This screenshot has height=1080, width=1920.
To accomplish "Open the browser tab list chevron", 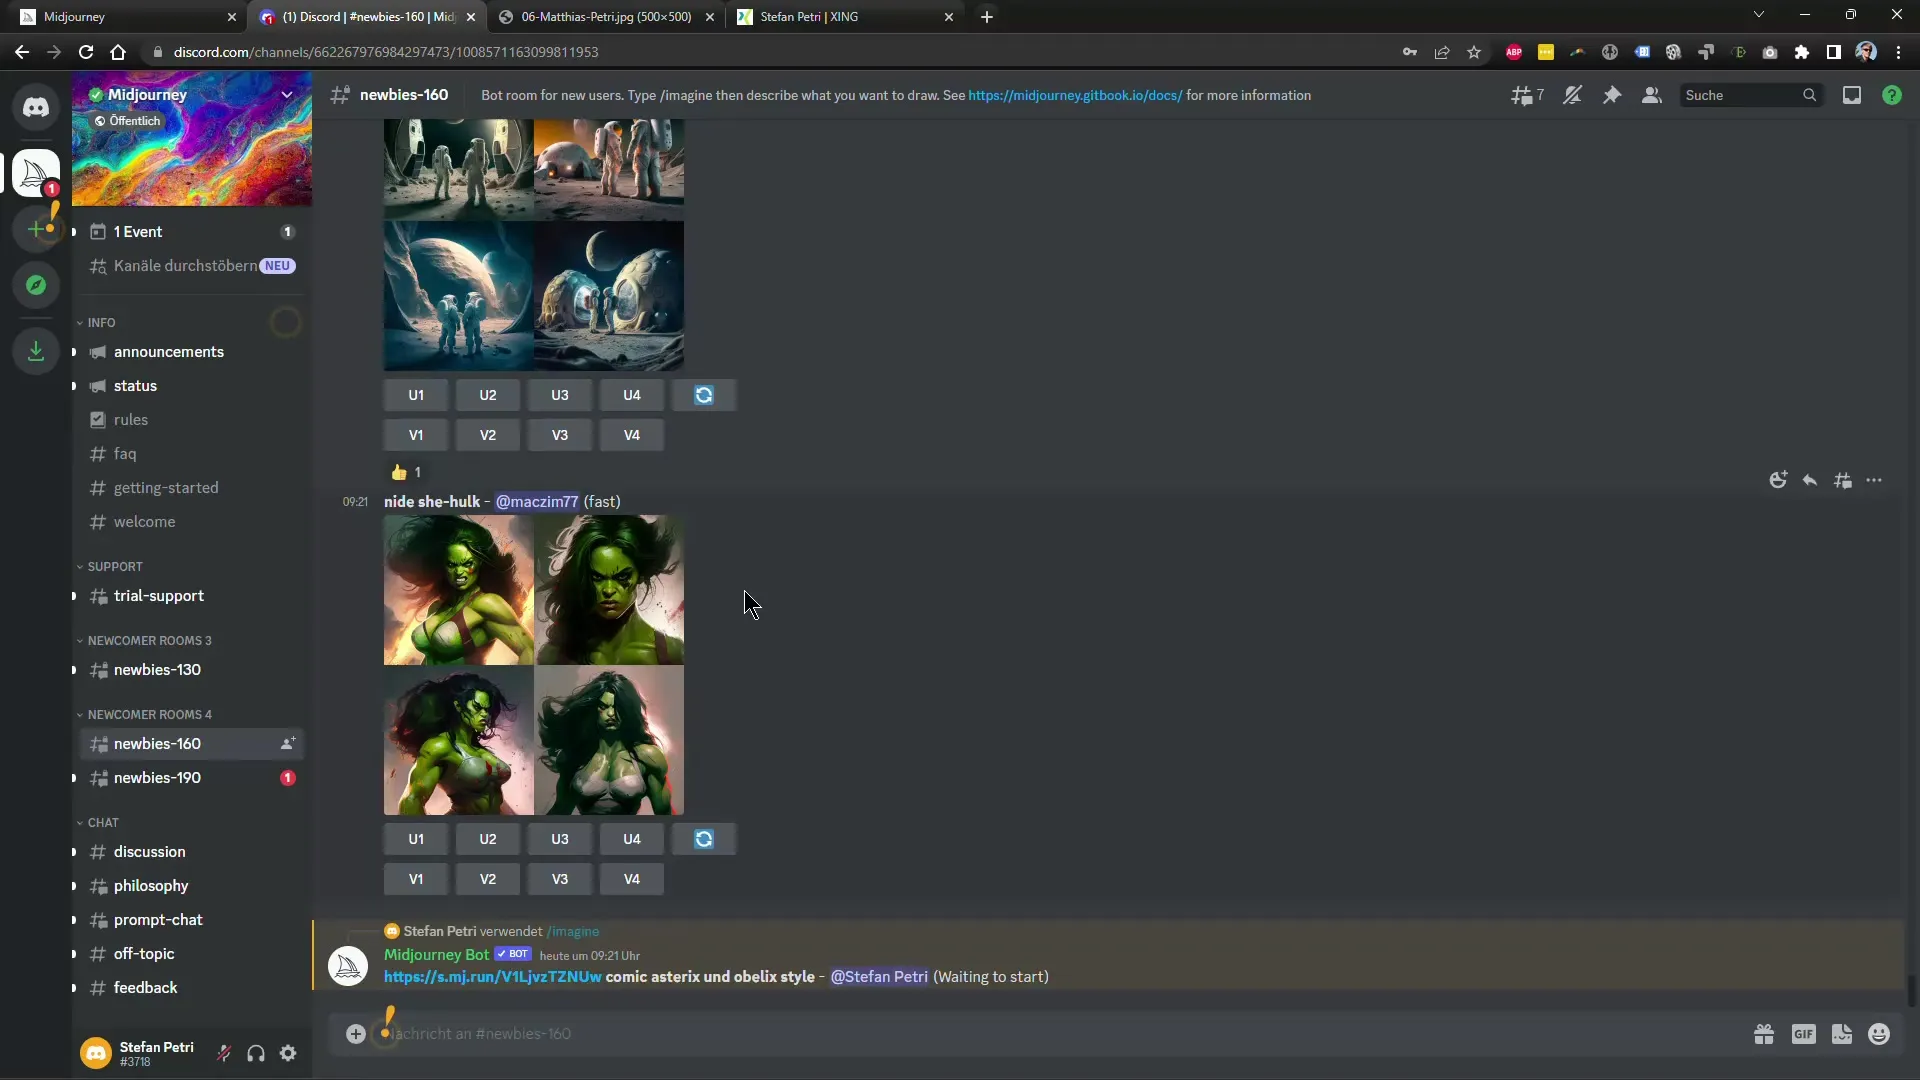I will click(x=1759, y=15).
